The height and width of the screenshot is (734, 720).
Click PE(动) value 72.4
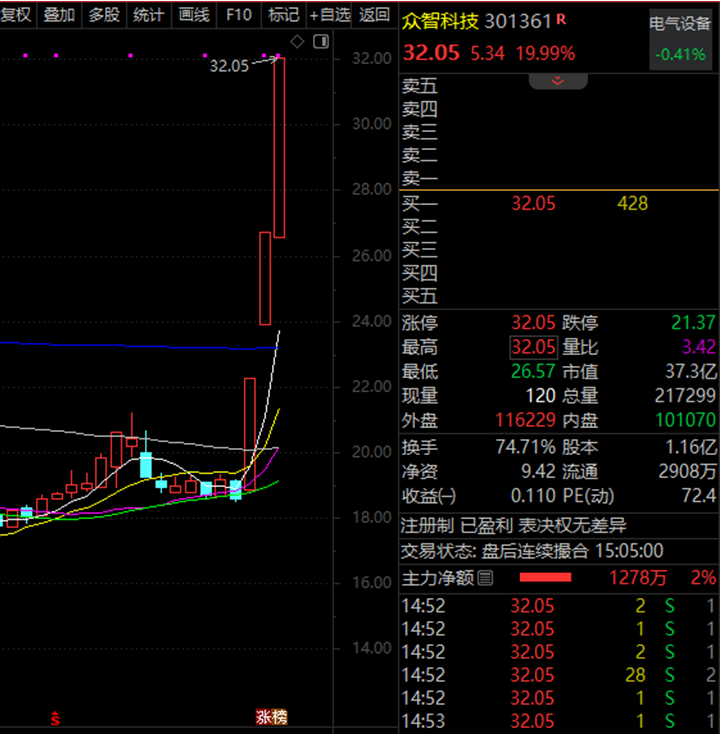click(699, 496)
